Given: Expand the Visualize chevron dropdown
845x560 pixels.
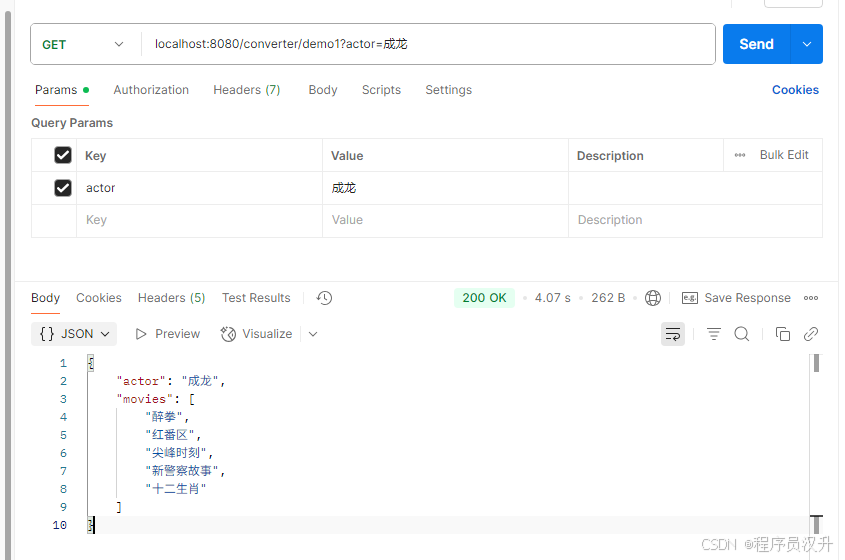Looking at the screenshot, I should [313, 334].
